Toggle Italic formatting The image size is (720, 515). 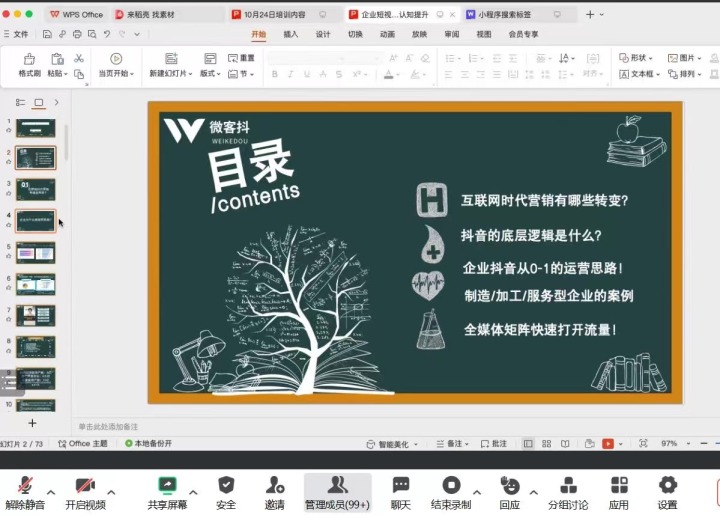[290, 74]
